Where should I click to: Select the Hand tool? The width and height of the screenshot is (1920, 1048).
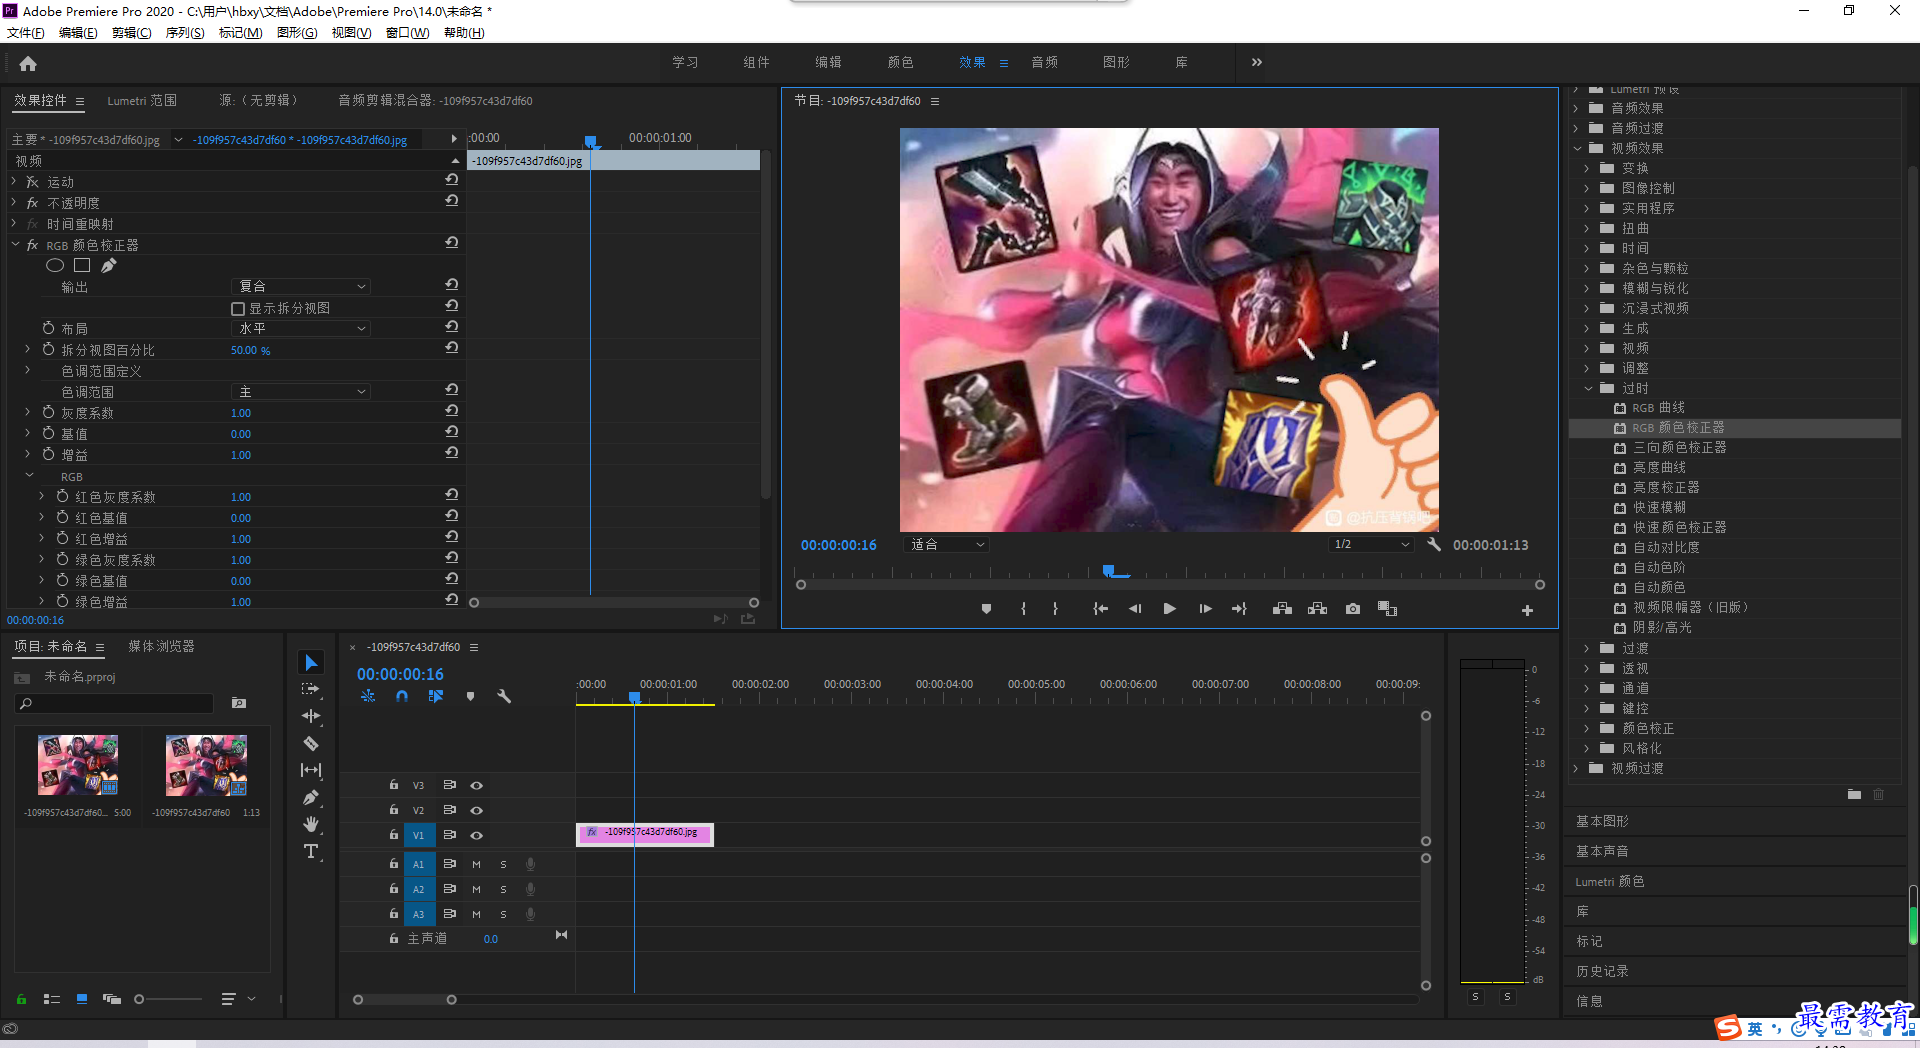[311, 824]
